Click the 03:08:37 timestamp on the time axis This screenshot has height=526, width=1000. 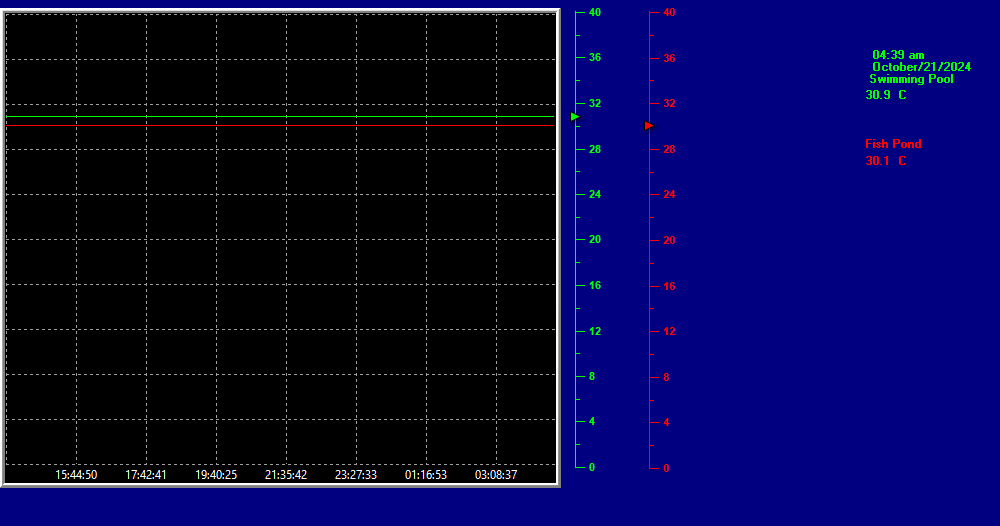pos(496,475)
